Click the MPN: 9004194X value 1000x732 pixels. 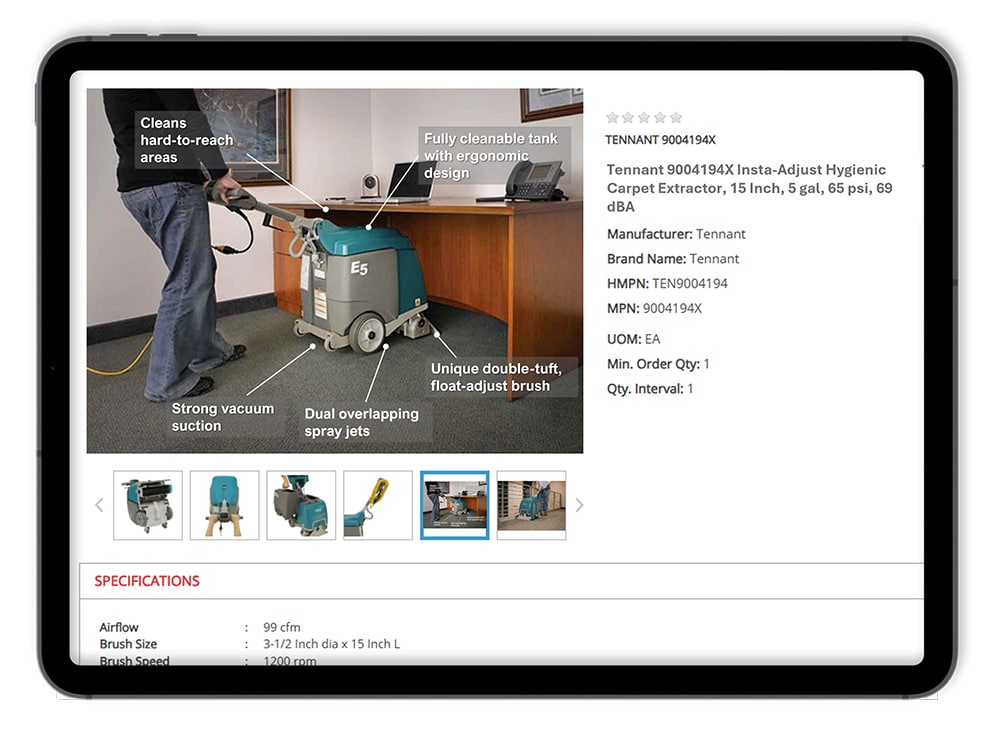[x=672, y=309]
